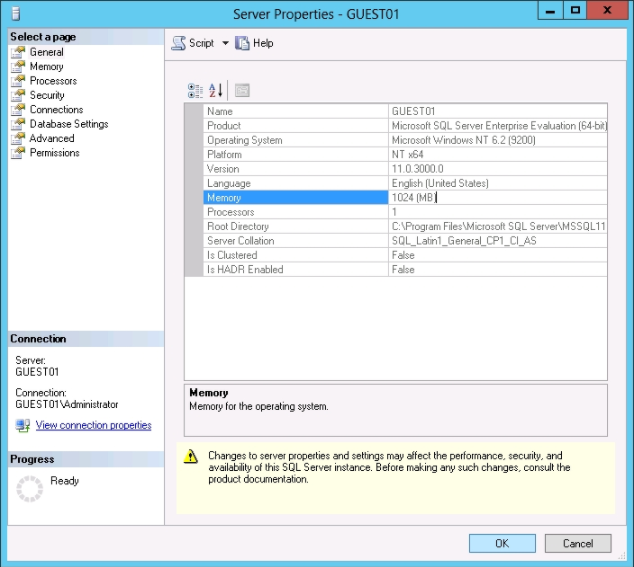Switch property grid to Categorized view

[x=195, y=90]
